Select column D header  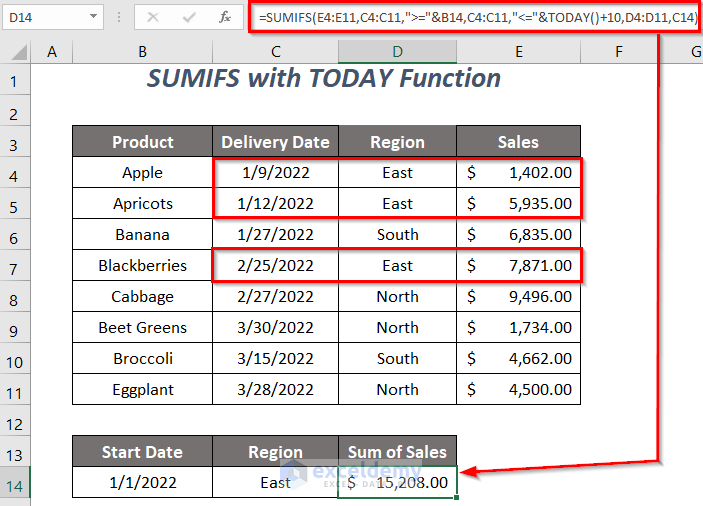coord(397,52)
